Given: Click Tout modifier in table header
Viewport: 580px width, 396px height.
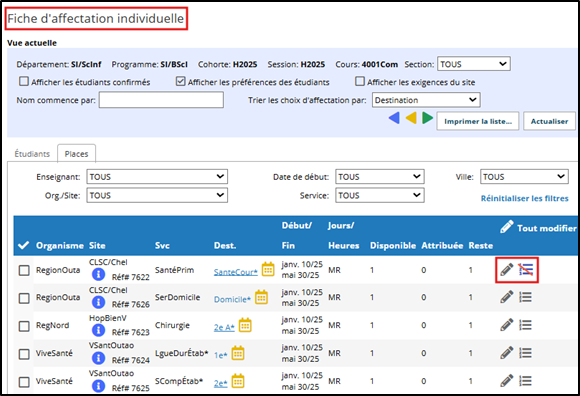Looking at the screenshot, I should (x=538, y=227).
